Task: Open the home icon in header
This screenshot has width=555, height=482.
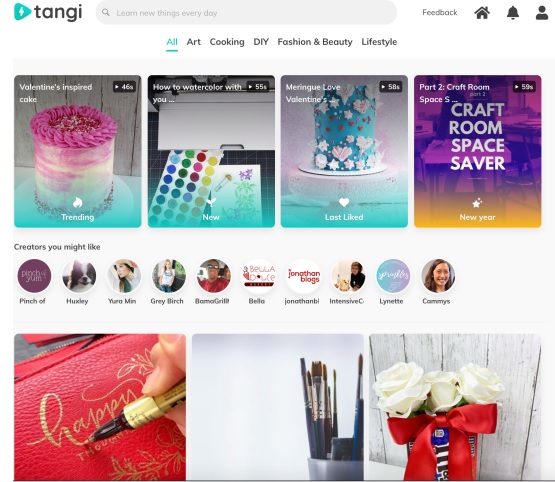Action: pyautogui.click(x=482, y=13)
